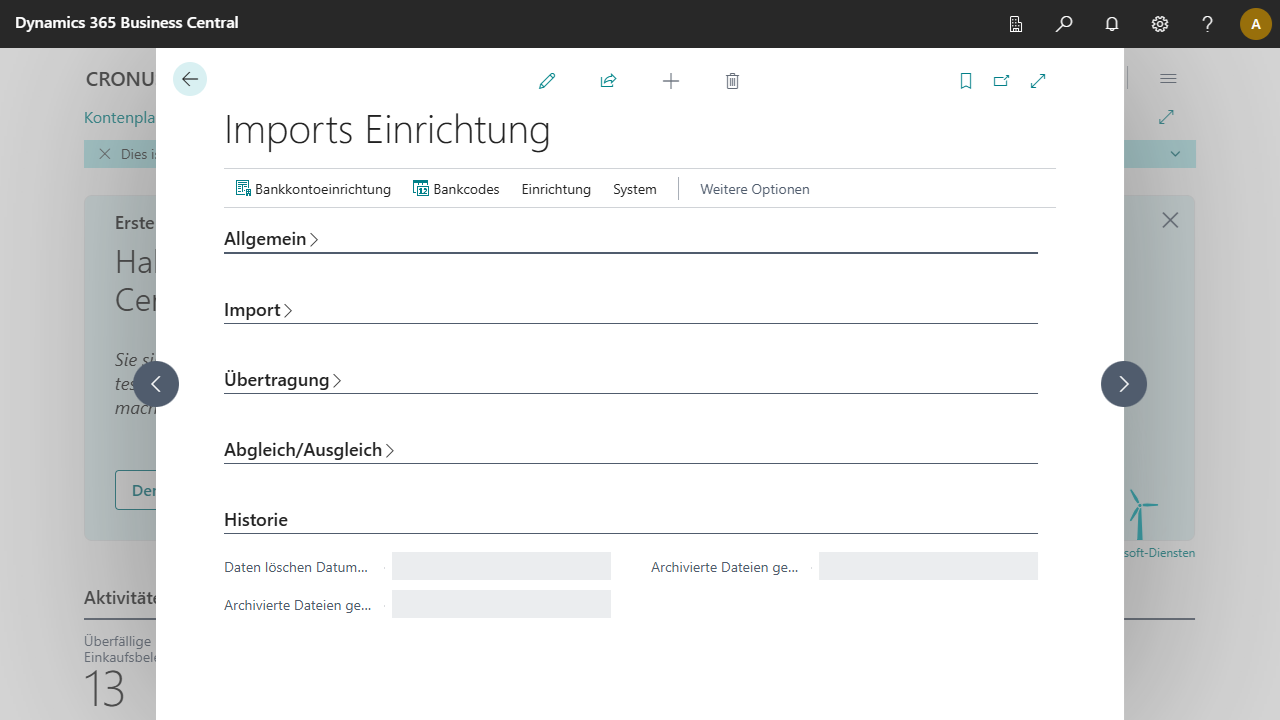Click the back arrow button

(x=190, y=80)
